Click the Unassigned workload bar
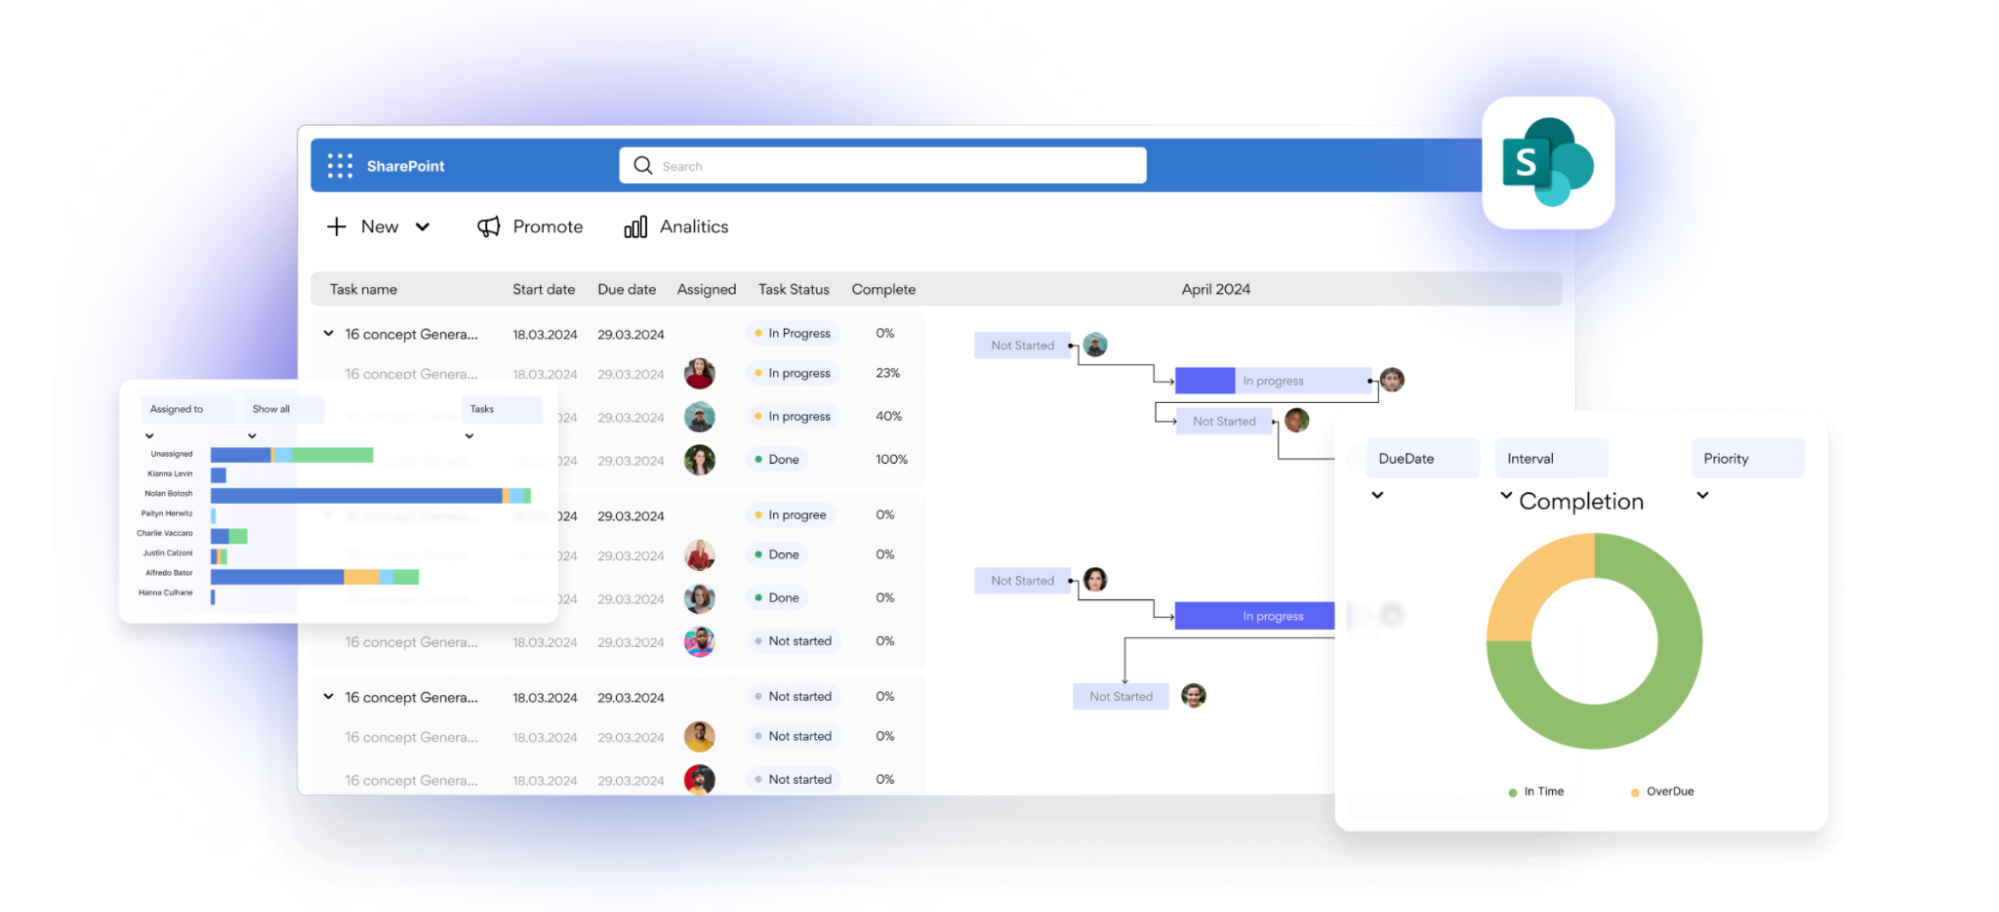The height and width of the screenshot is (912, 1999). (x=292, y=455)
